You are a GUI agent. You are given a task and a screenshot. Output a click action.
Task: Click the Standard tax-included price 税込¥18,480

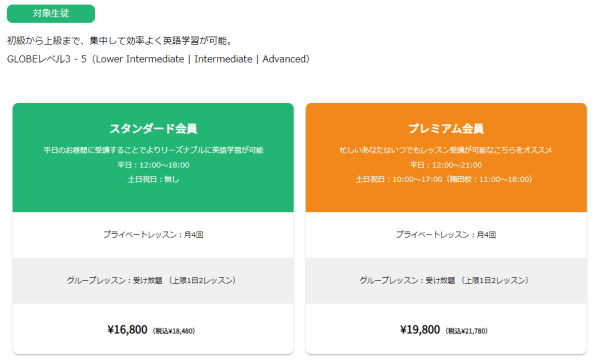(x=174, y=331)
